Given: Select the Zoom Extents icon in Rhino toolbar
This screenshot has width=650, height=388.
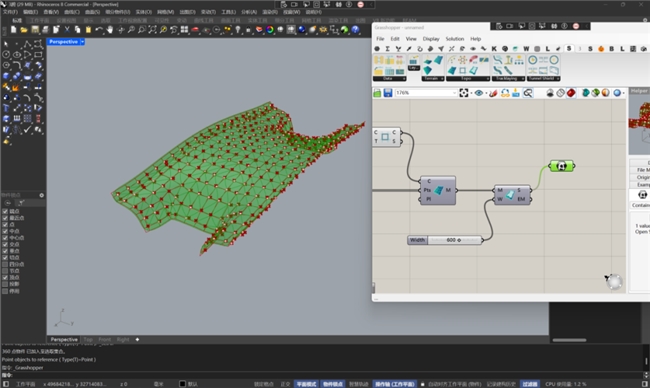Looking at the screenshot, I should [153, 29].
